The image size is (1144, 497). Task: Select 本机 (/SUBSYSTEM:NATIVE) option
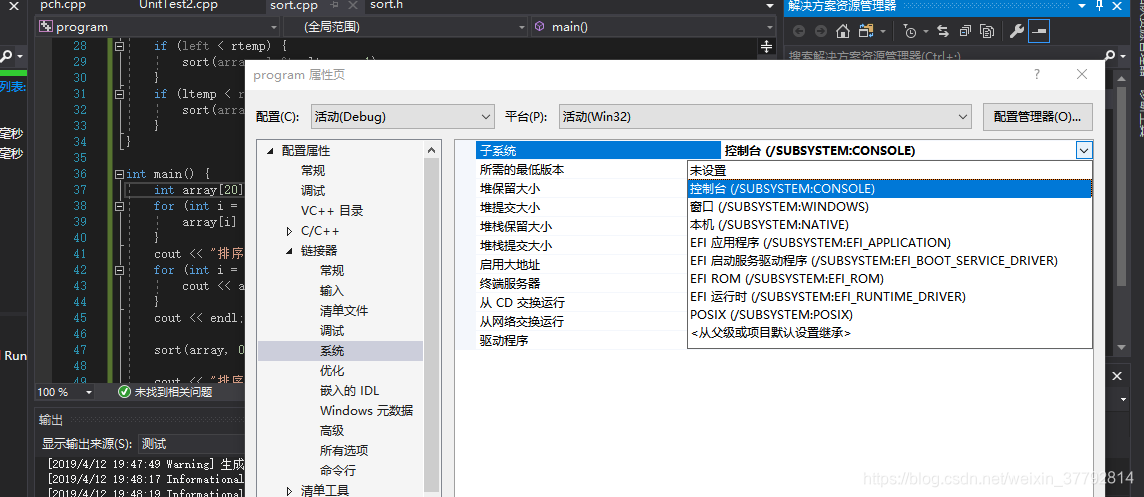889,225
